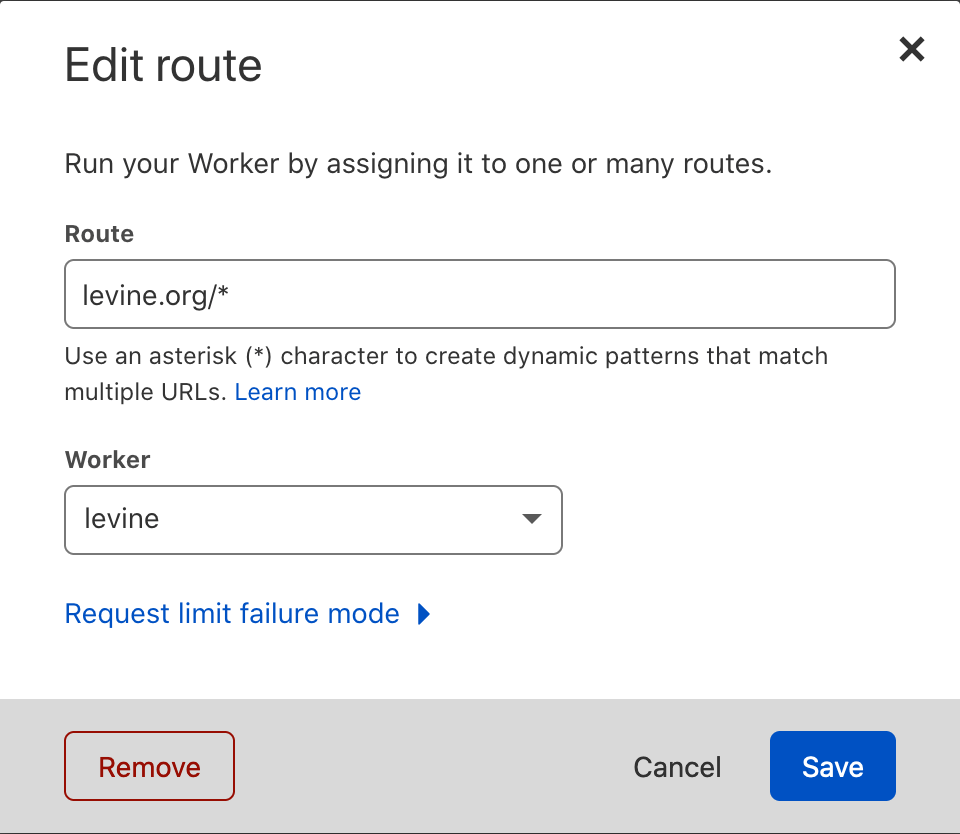Click the caret arrow in Worker select

531,519
